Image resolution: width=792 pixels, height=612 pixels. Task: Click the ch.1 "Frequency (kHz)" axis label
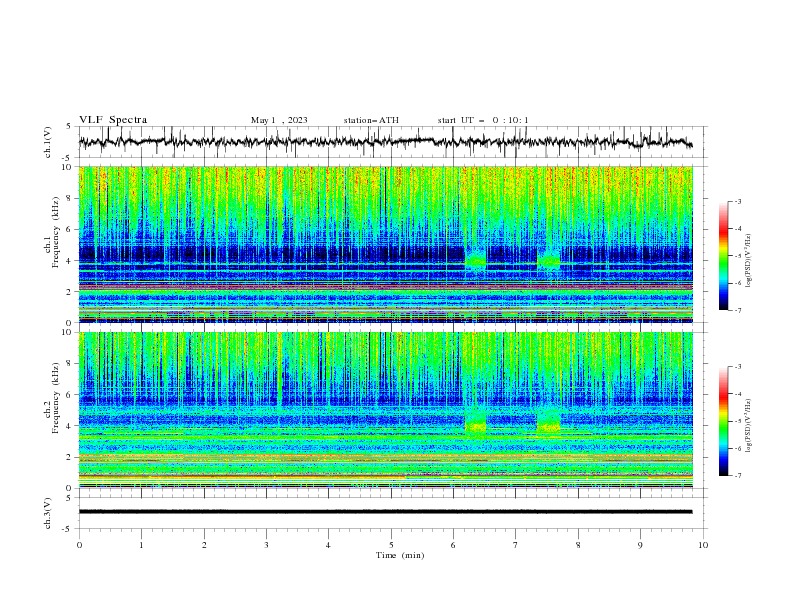[x=56, y=230]
